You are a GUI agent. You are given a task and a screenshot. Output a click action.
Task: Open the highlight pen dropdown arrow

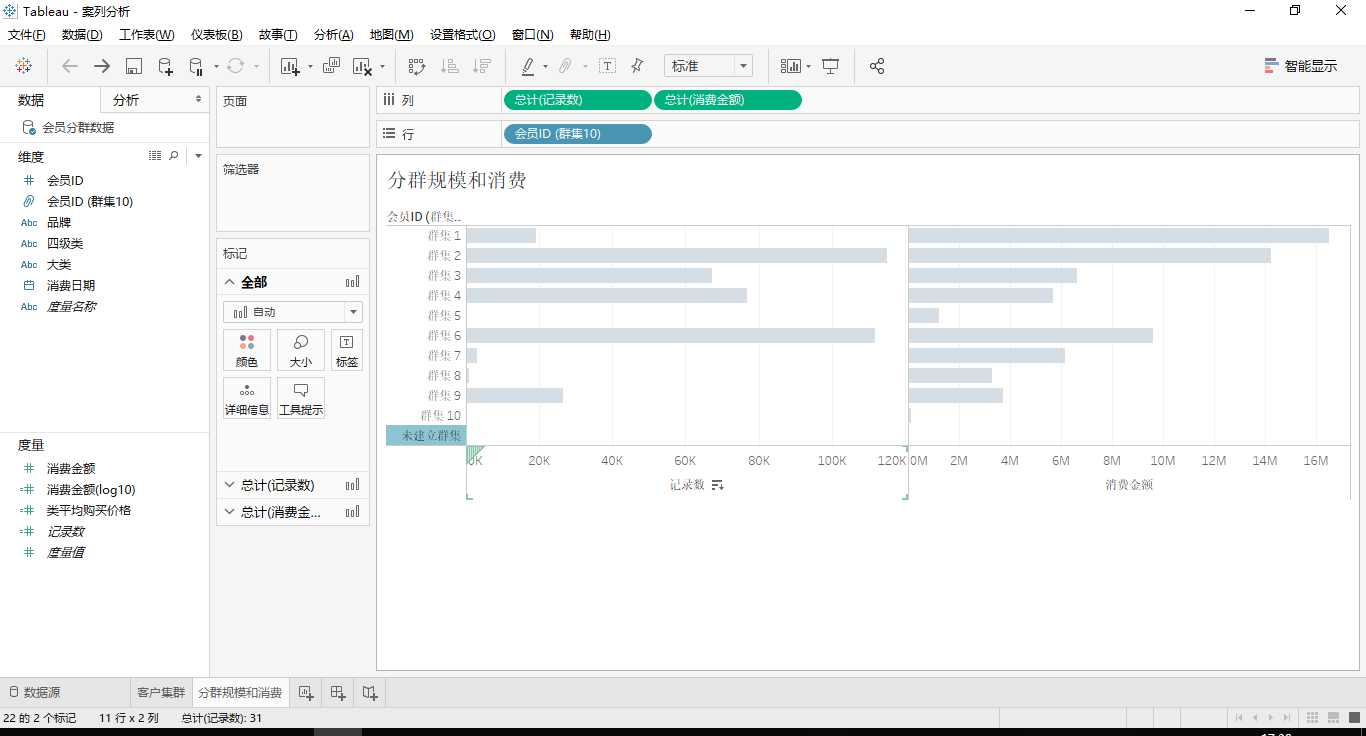[x=545, y=67]
